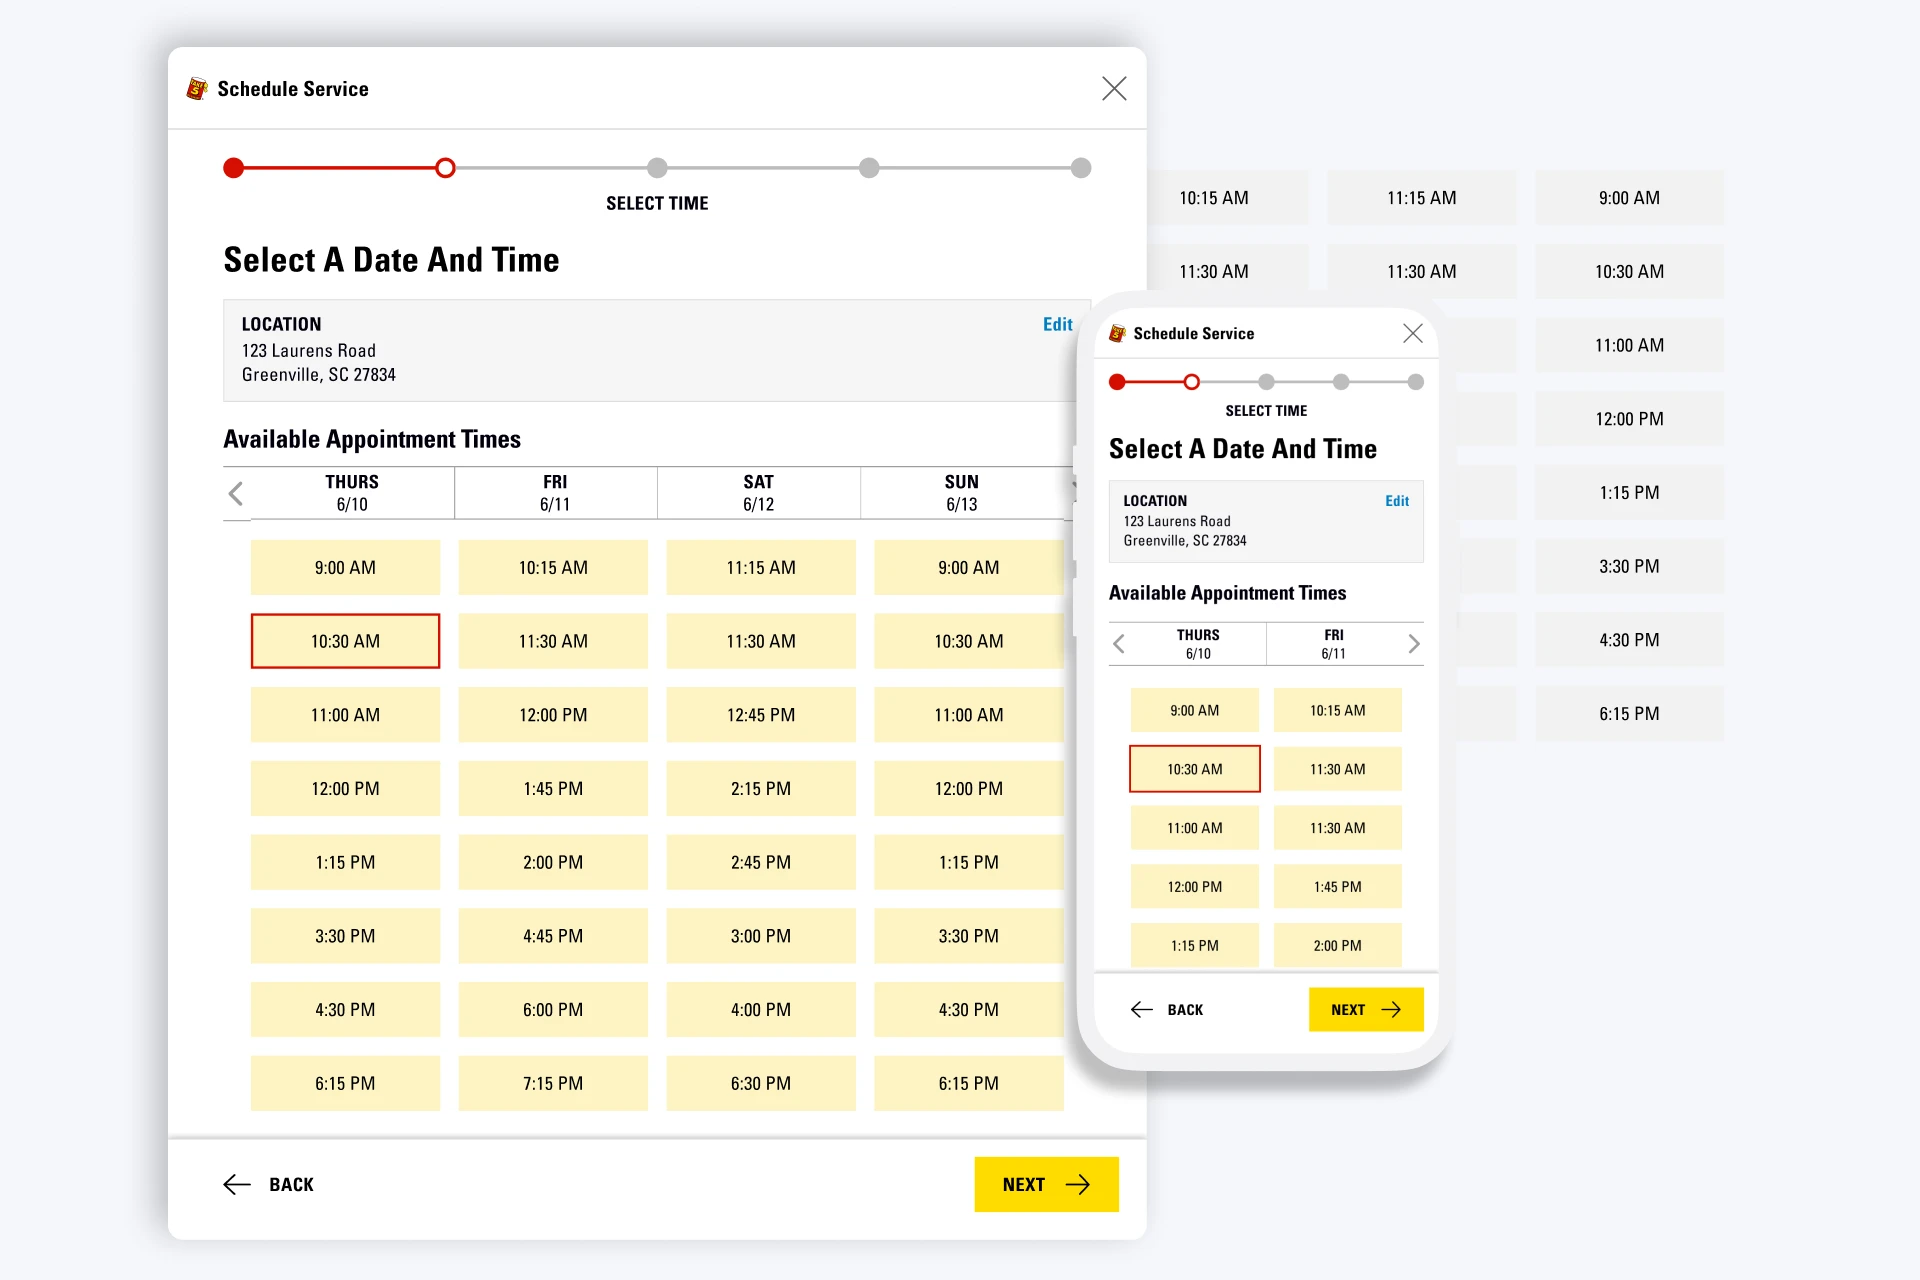Click Edit link in mobile location card
The image size is (1920, 1280).
pyautogui.click(x=1396, y=501)
